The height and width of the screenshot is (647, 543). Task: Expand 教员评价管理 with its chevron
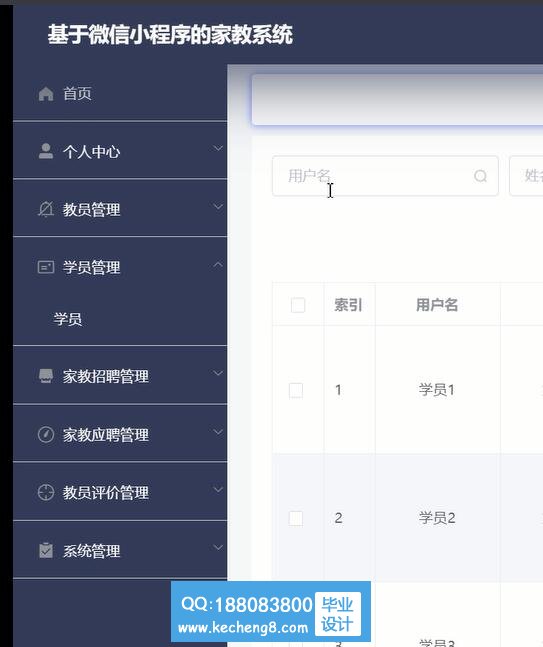point(218,489)
